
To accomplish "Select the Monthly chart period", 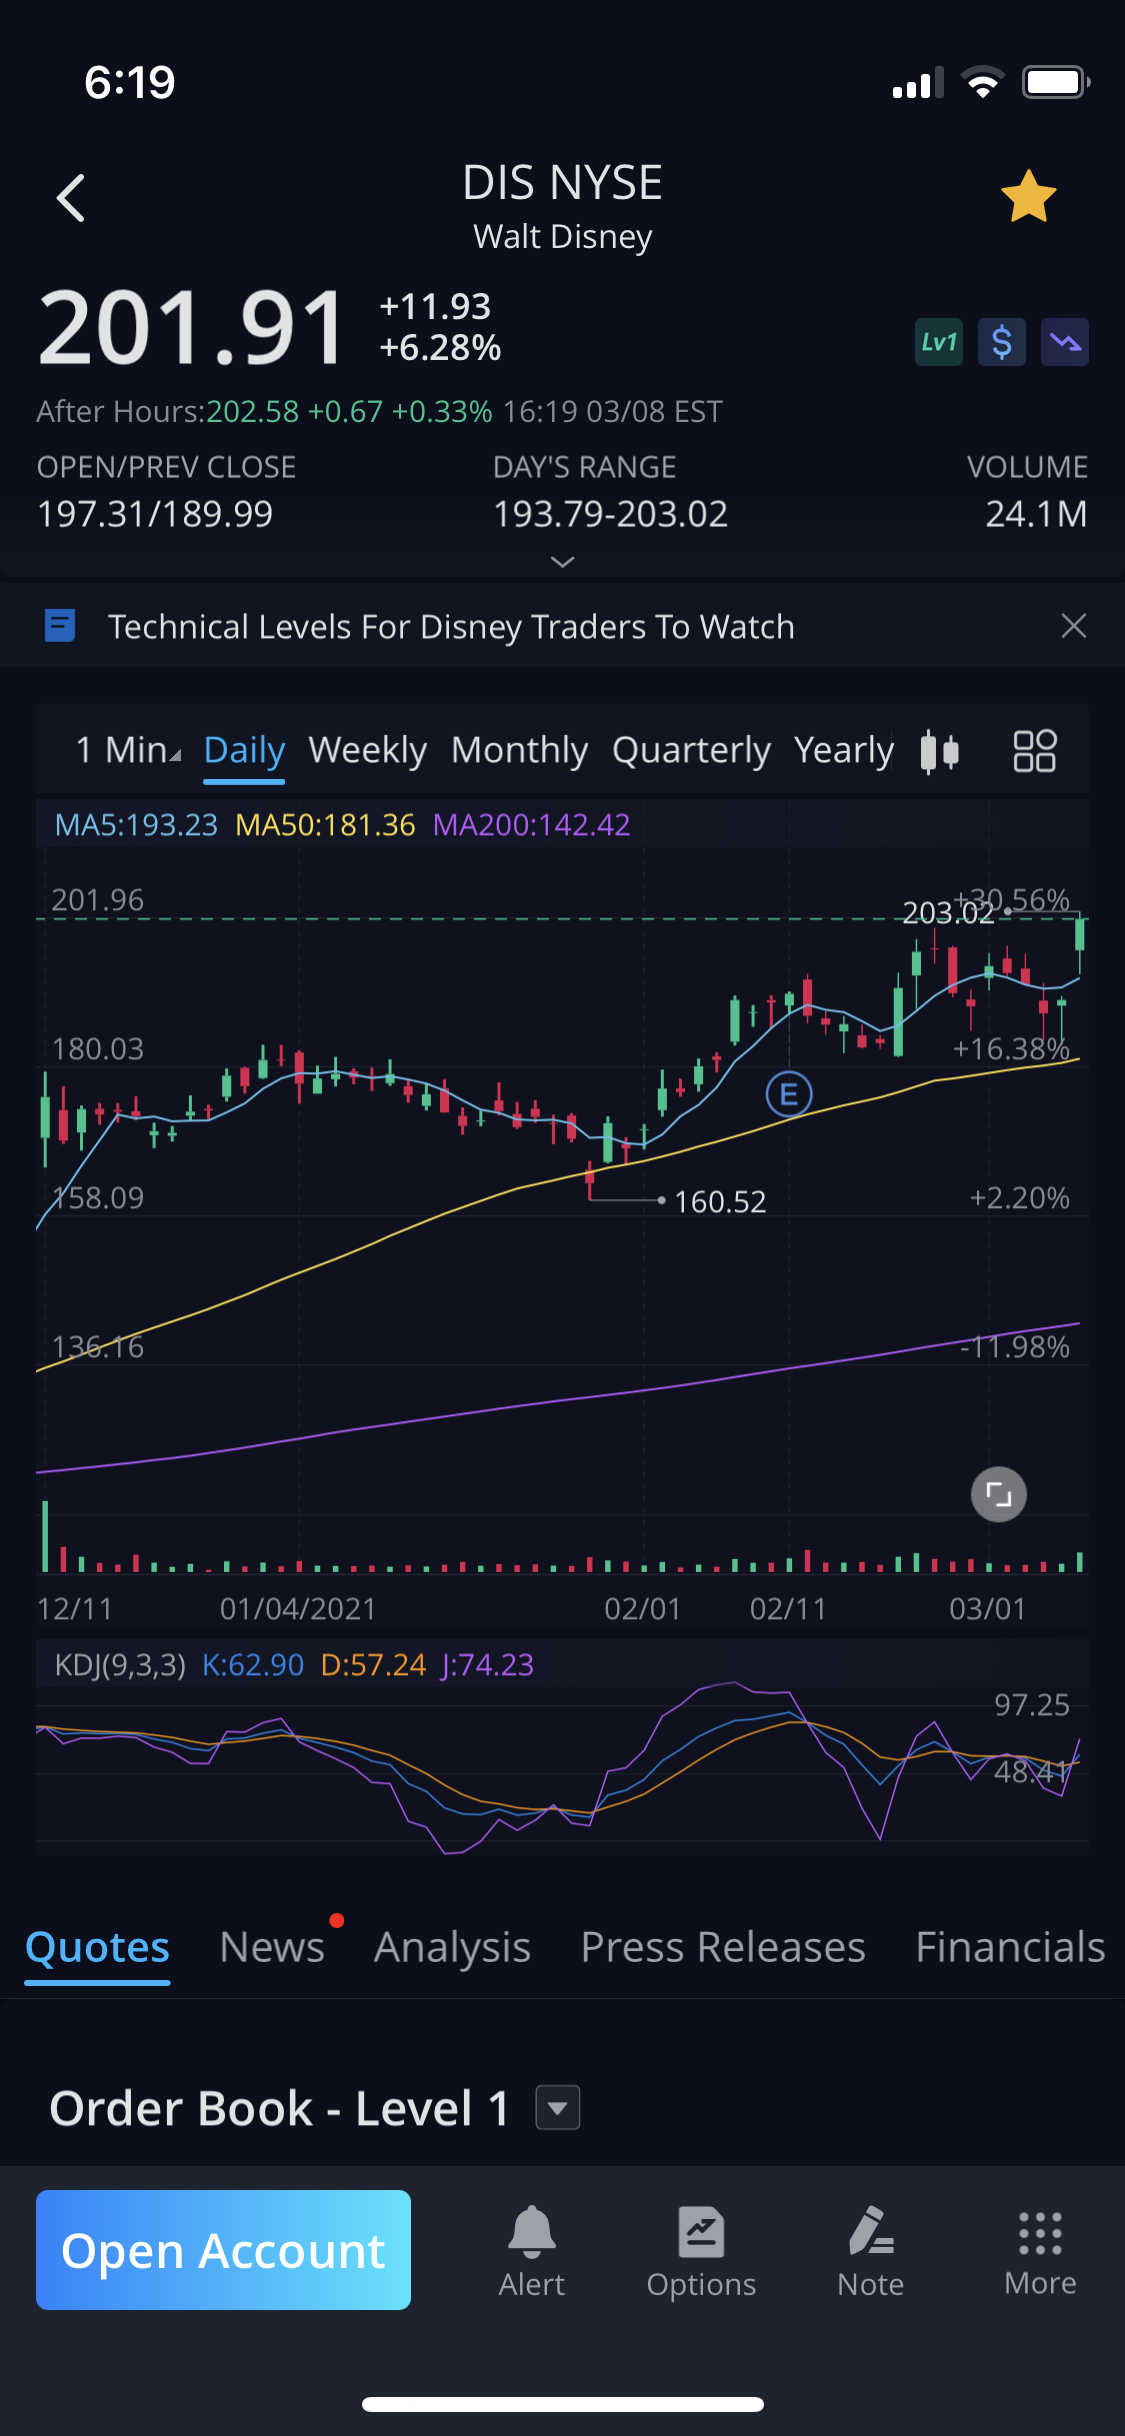I will (519, 750).
